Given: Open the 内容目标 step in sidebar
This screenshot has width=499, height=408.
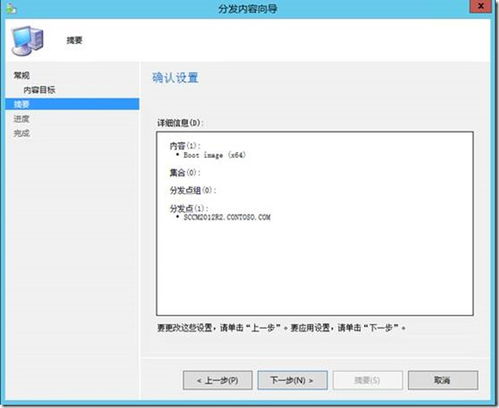Looking at the screenshot, I should tap(39, 90).
